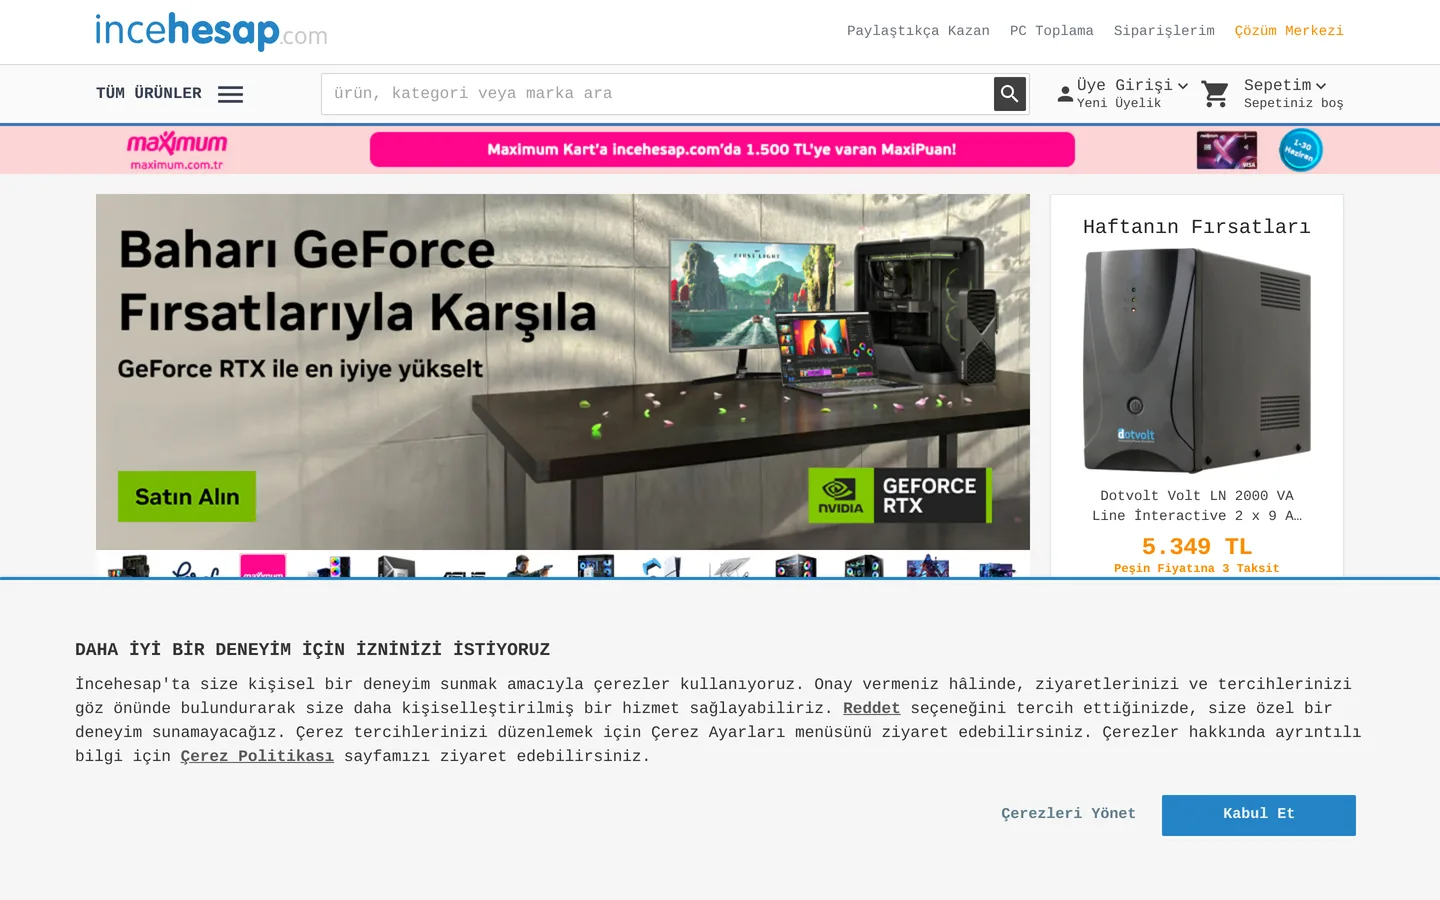
Task: Click the Satın Alın button
Action: point(187,496)
